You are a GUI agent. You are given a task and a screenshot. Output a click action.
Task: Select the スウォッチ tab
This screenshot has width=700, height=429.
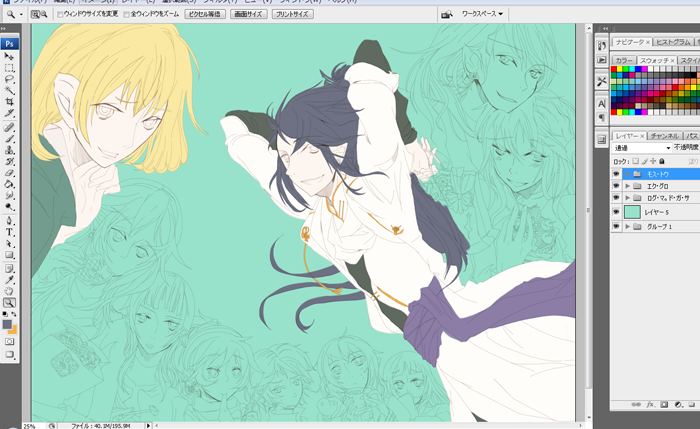coord(657,60)
